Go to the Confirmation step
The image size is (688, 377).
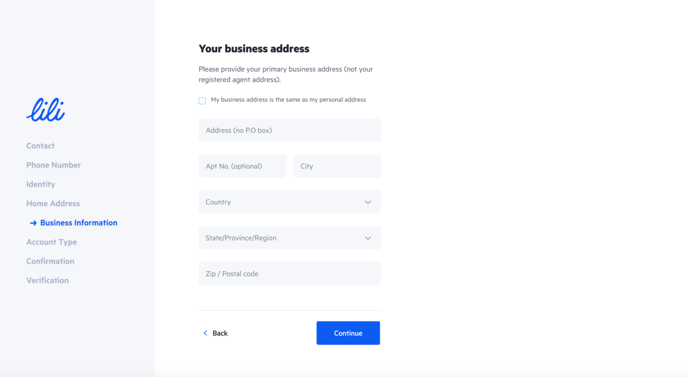(x=50, y=261)
